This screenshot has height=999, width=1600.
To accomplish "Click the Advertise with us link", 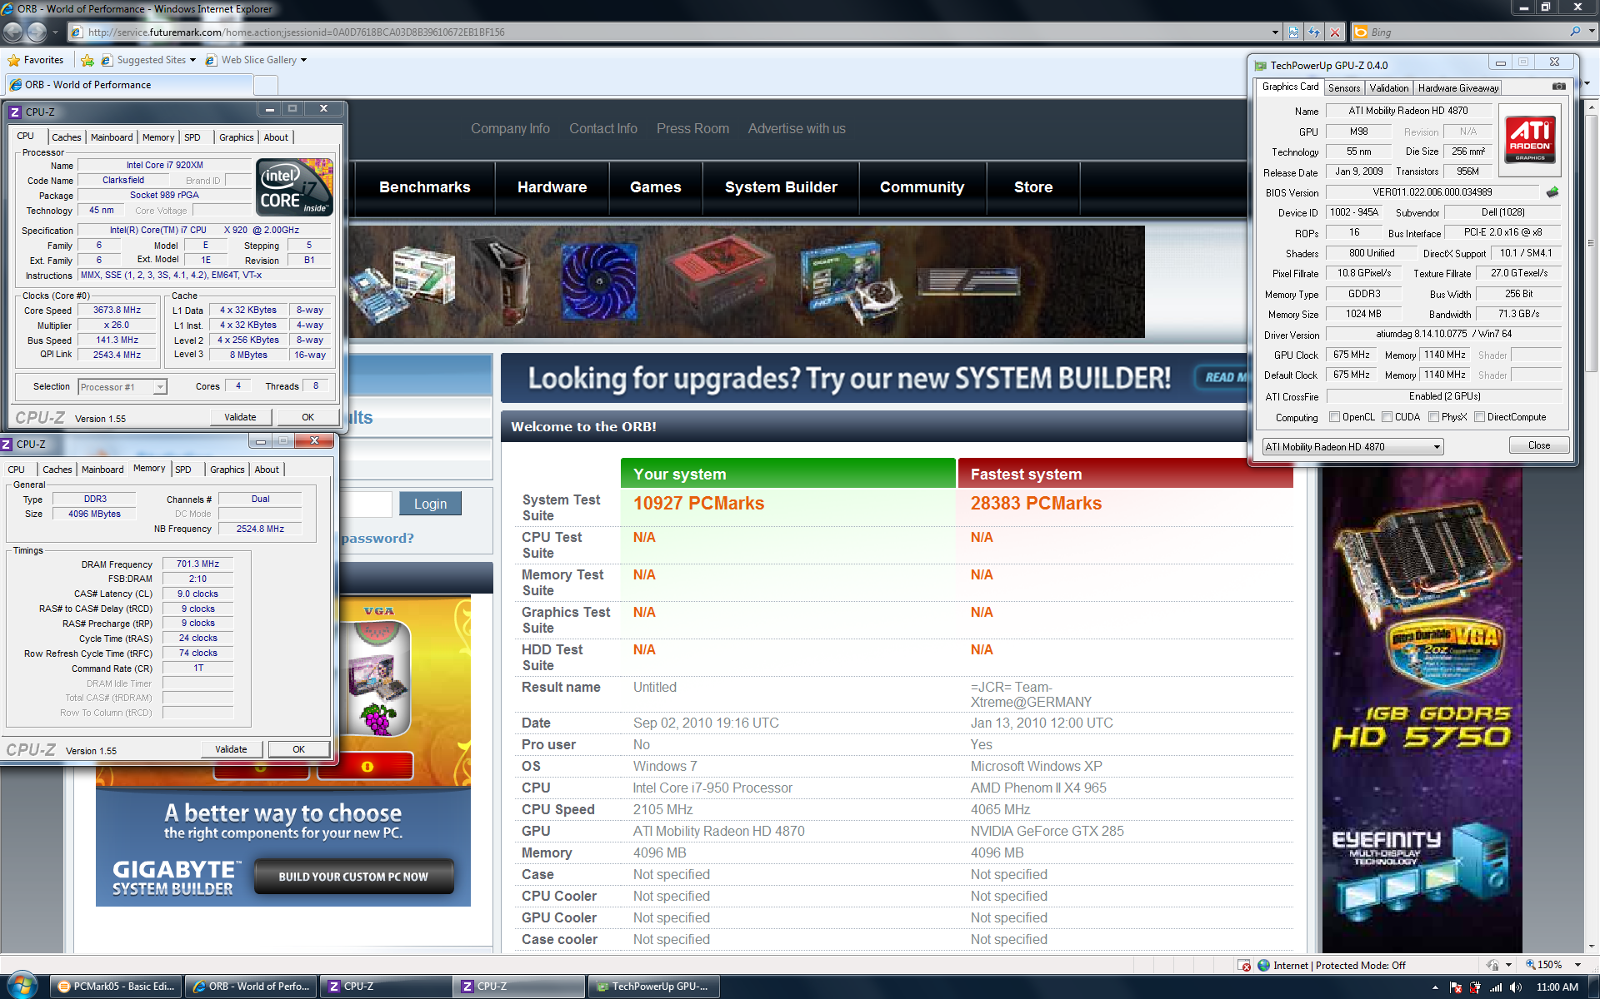I will click(797, 128).
